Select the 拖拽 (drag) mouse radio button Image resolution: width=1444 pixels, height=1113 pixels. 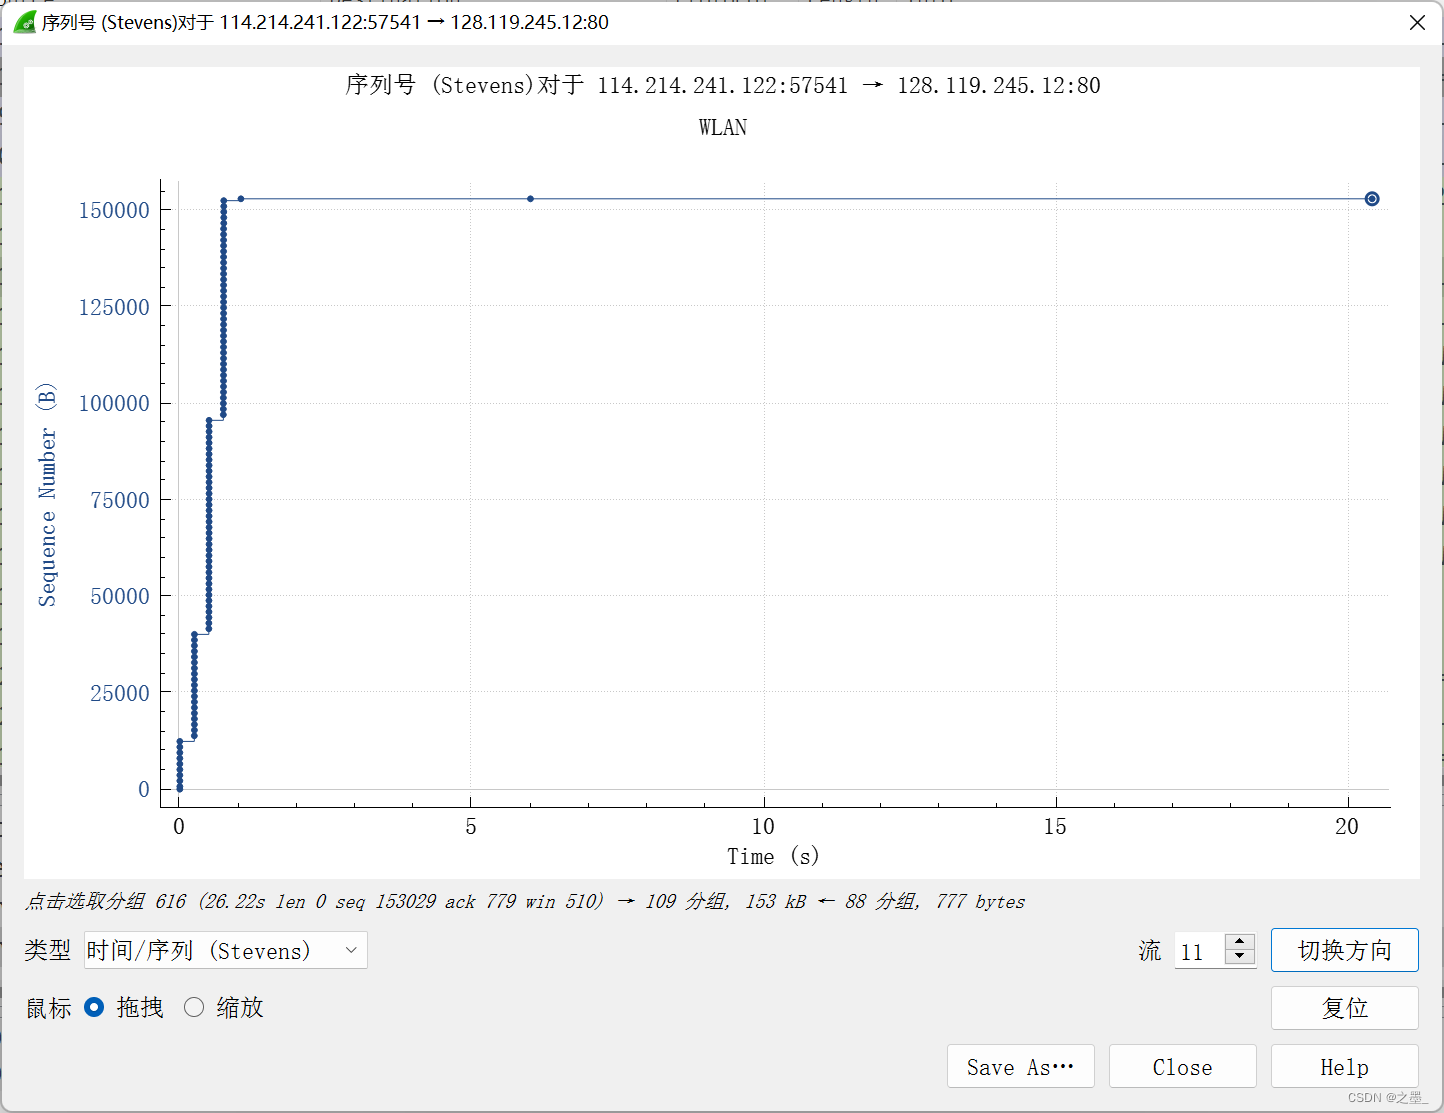(x=94, y=1007)
